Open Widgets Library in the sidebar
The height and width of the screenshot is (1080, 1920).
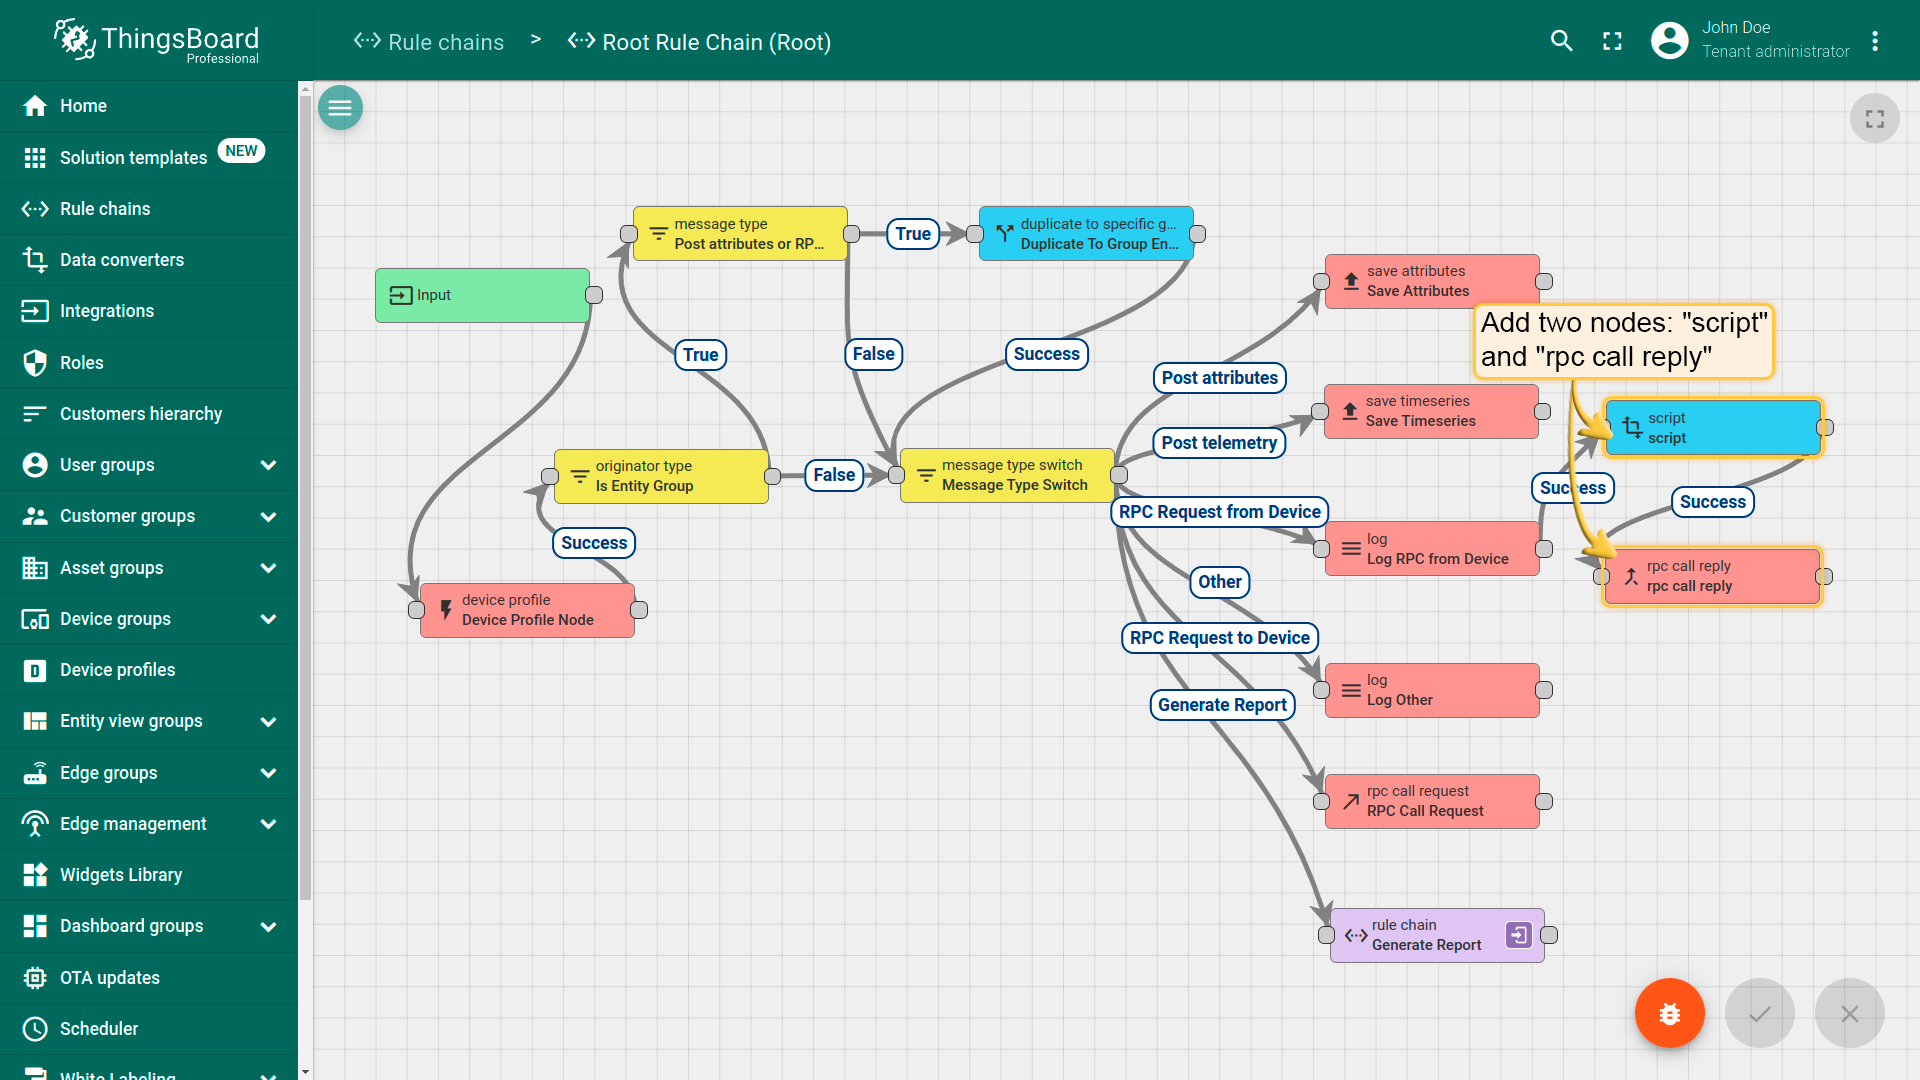tap(149, 875)
